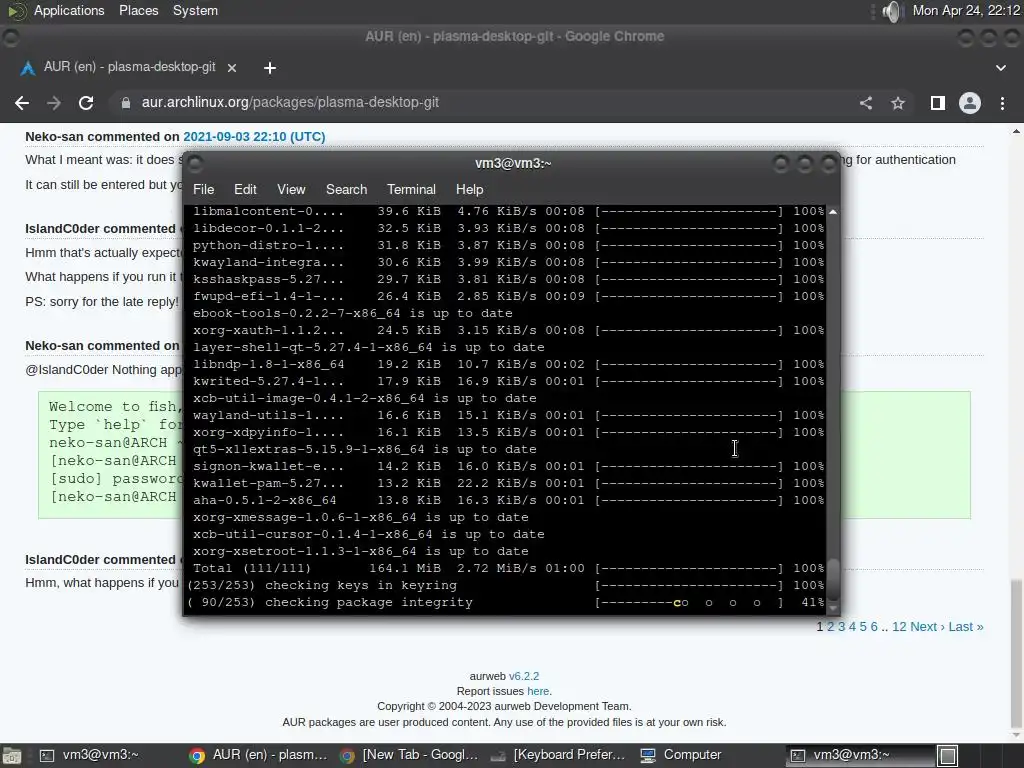Viewport: 1024px width, 768px height.
Task: Open terminal Edit menu
Action: (245, 189)
